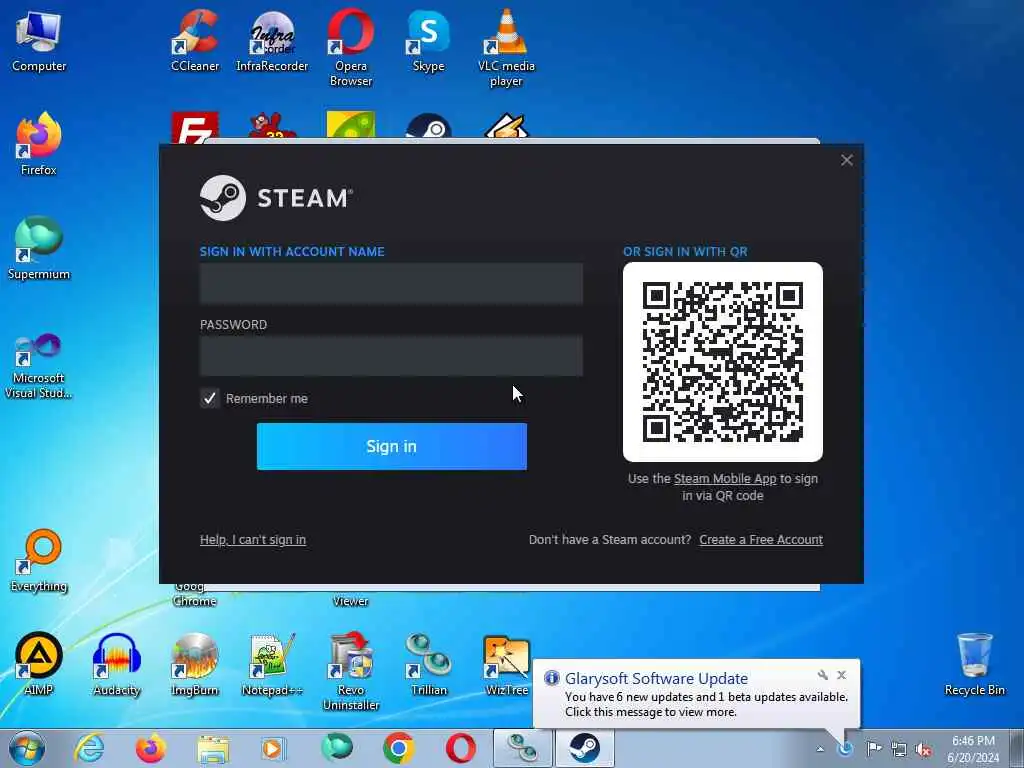Uncheck the Remember me checkbox
Viewport: 1024px width, 768px height.
point(210,398)
